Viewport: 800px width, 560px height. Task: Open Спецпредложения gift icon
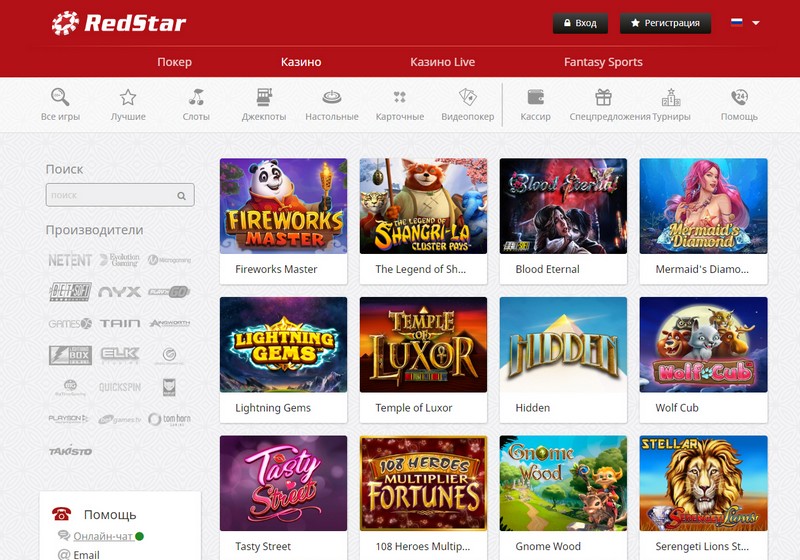tap(610, 105)
